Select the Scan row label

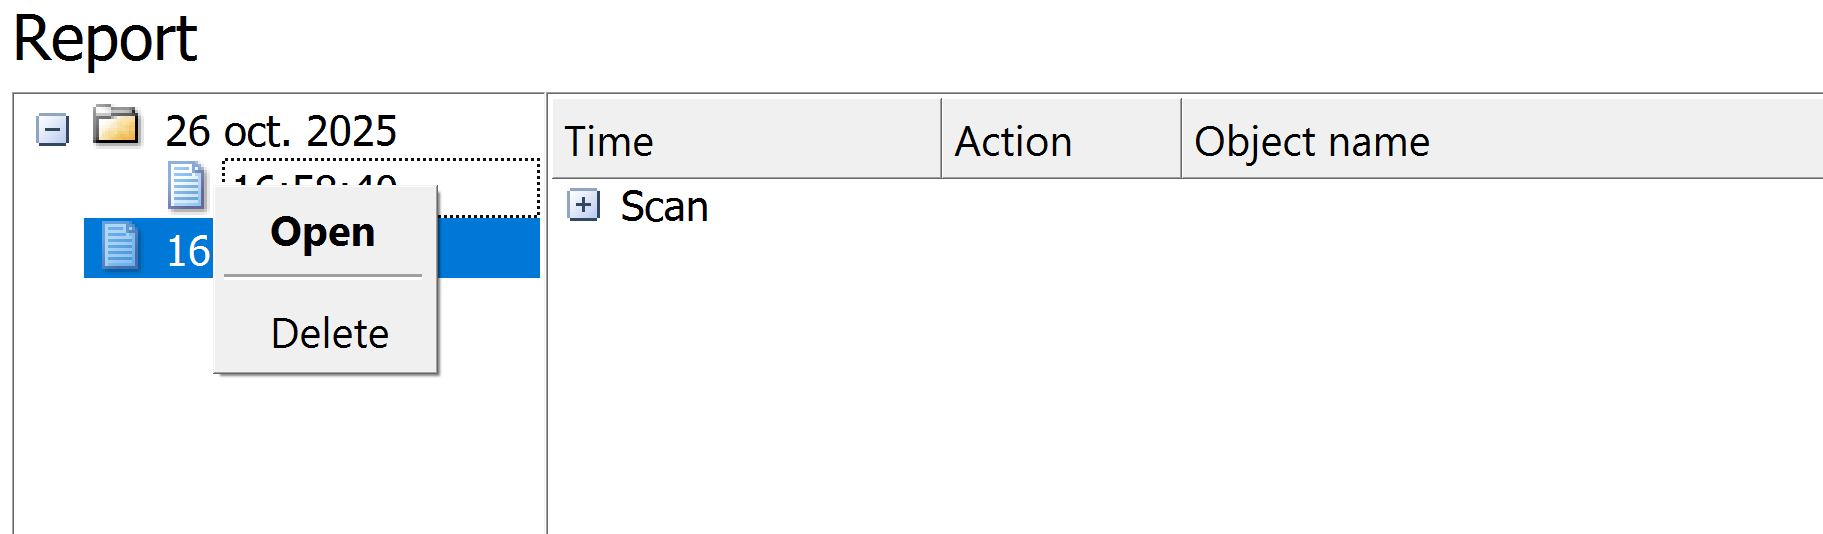(x=664, y=207)
